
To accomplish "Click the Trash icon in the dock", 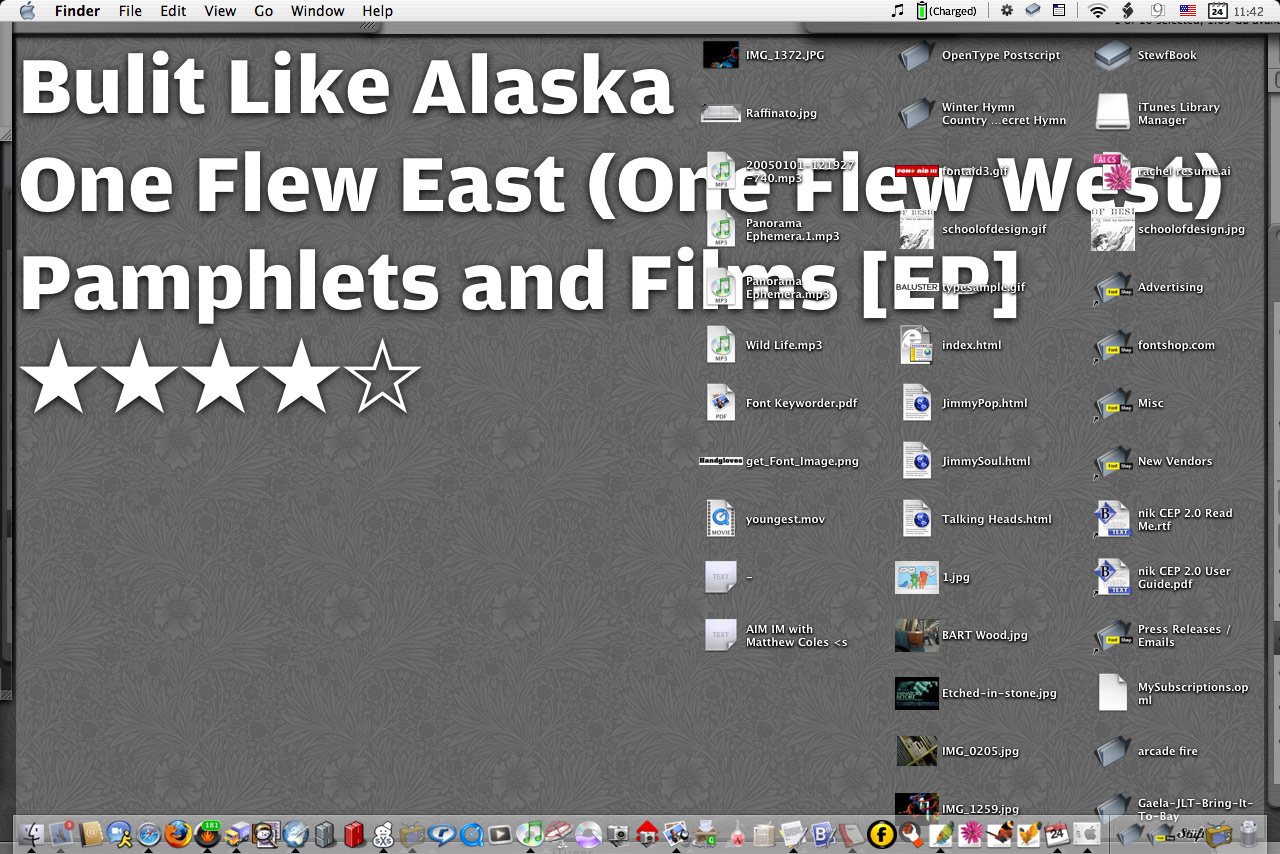I will coord(1248,833).
